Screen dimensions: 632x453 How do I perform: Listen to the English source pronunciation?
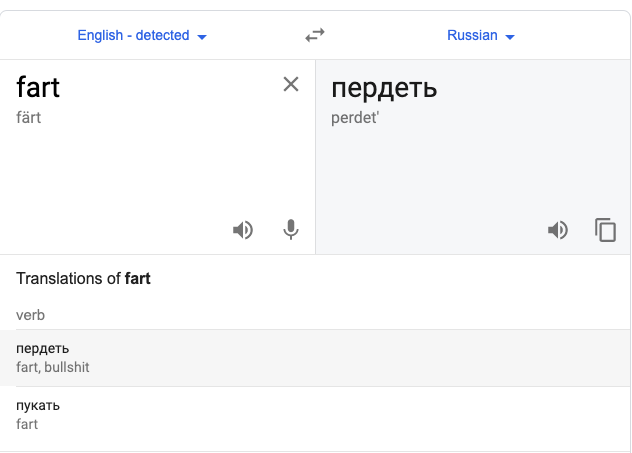(243, 230)
